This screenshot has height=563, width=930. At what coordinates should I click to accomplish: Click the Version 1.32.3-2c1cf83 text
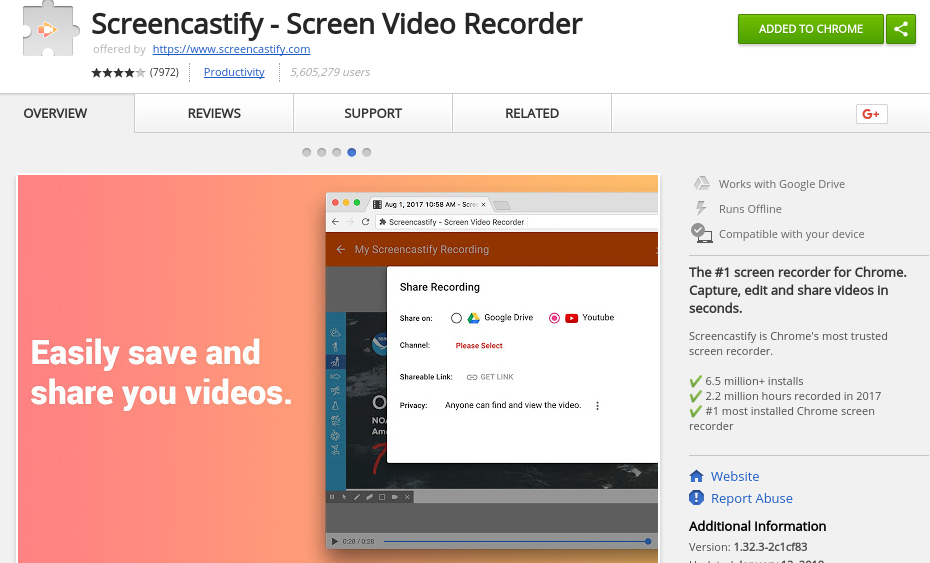[748, 547]
